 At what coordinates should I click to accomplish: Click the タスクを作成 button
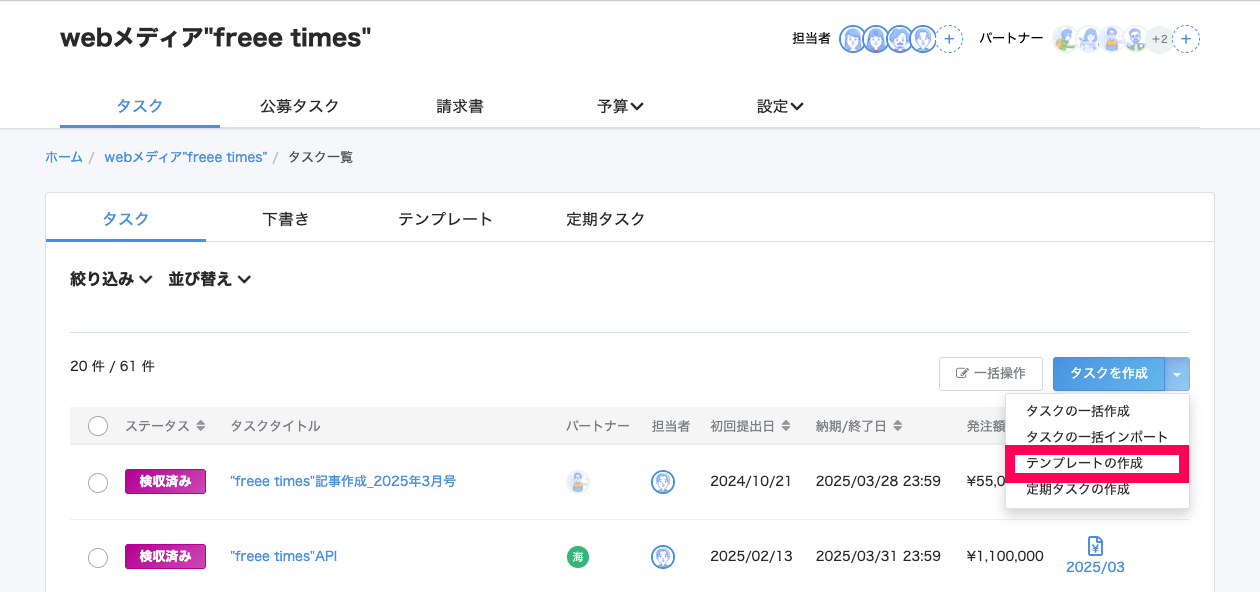[1109, 374]
